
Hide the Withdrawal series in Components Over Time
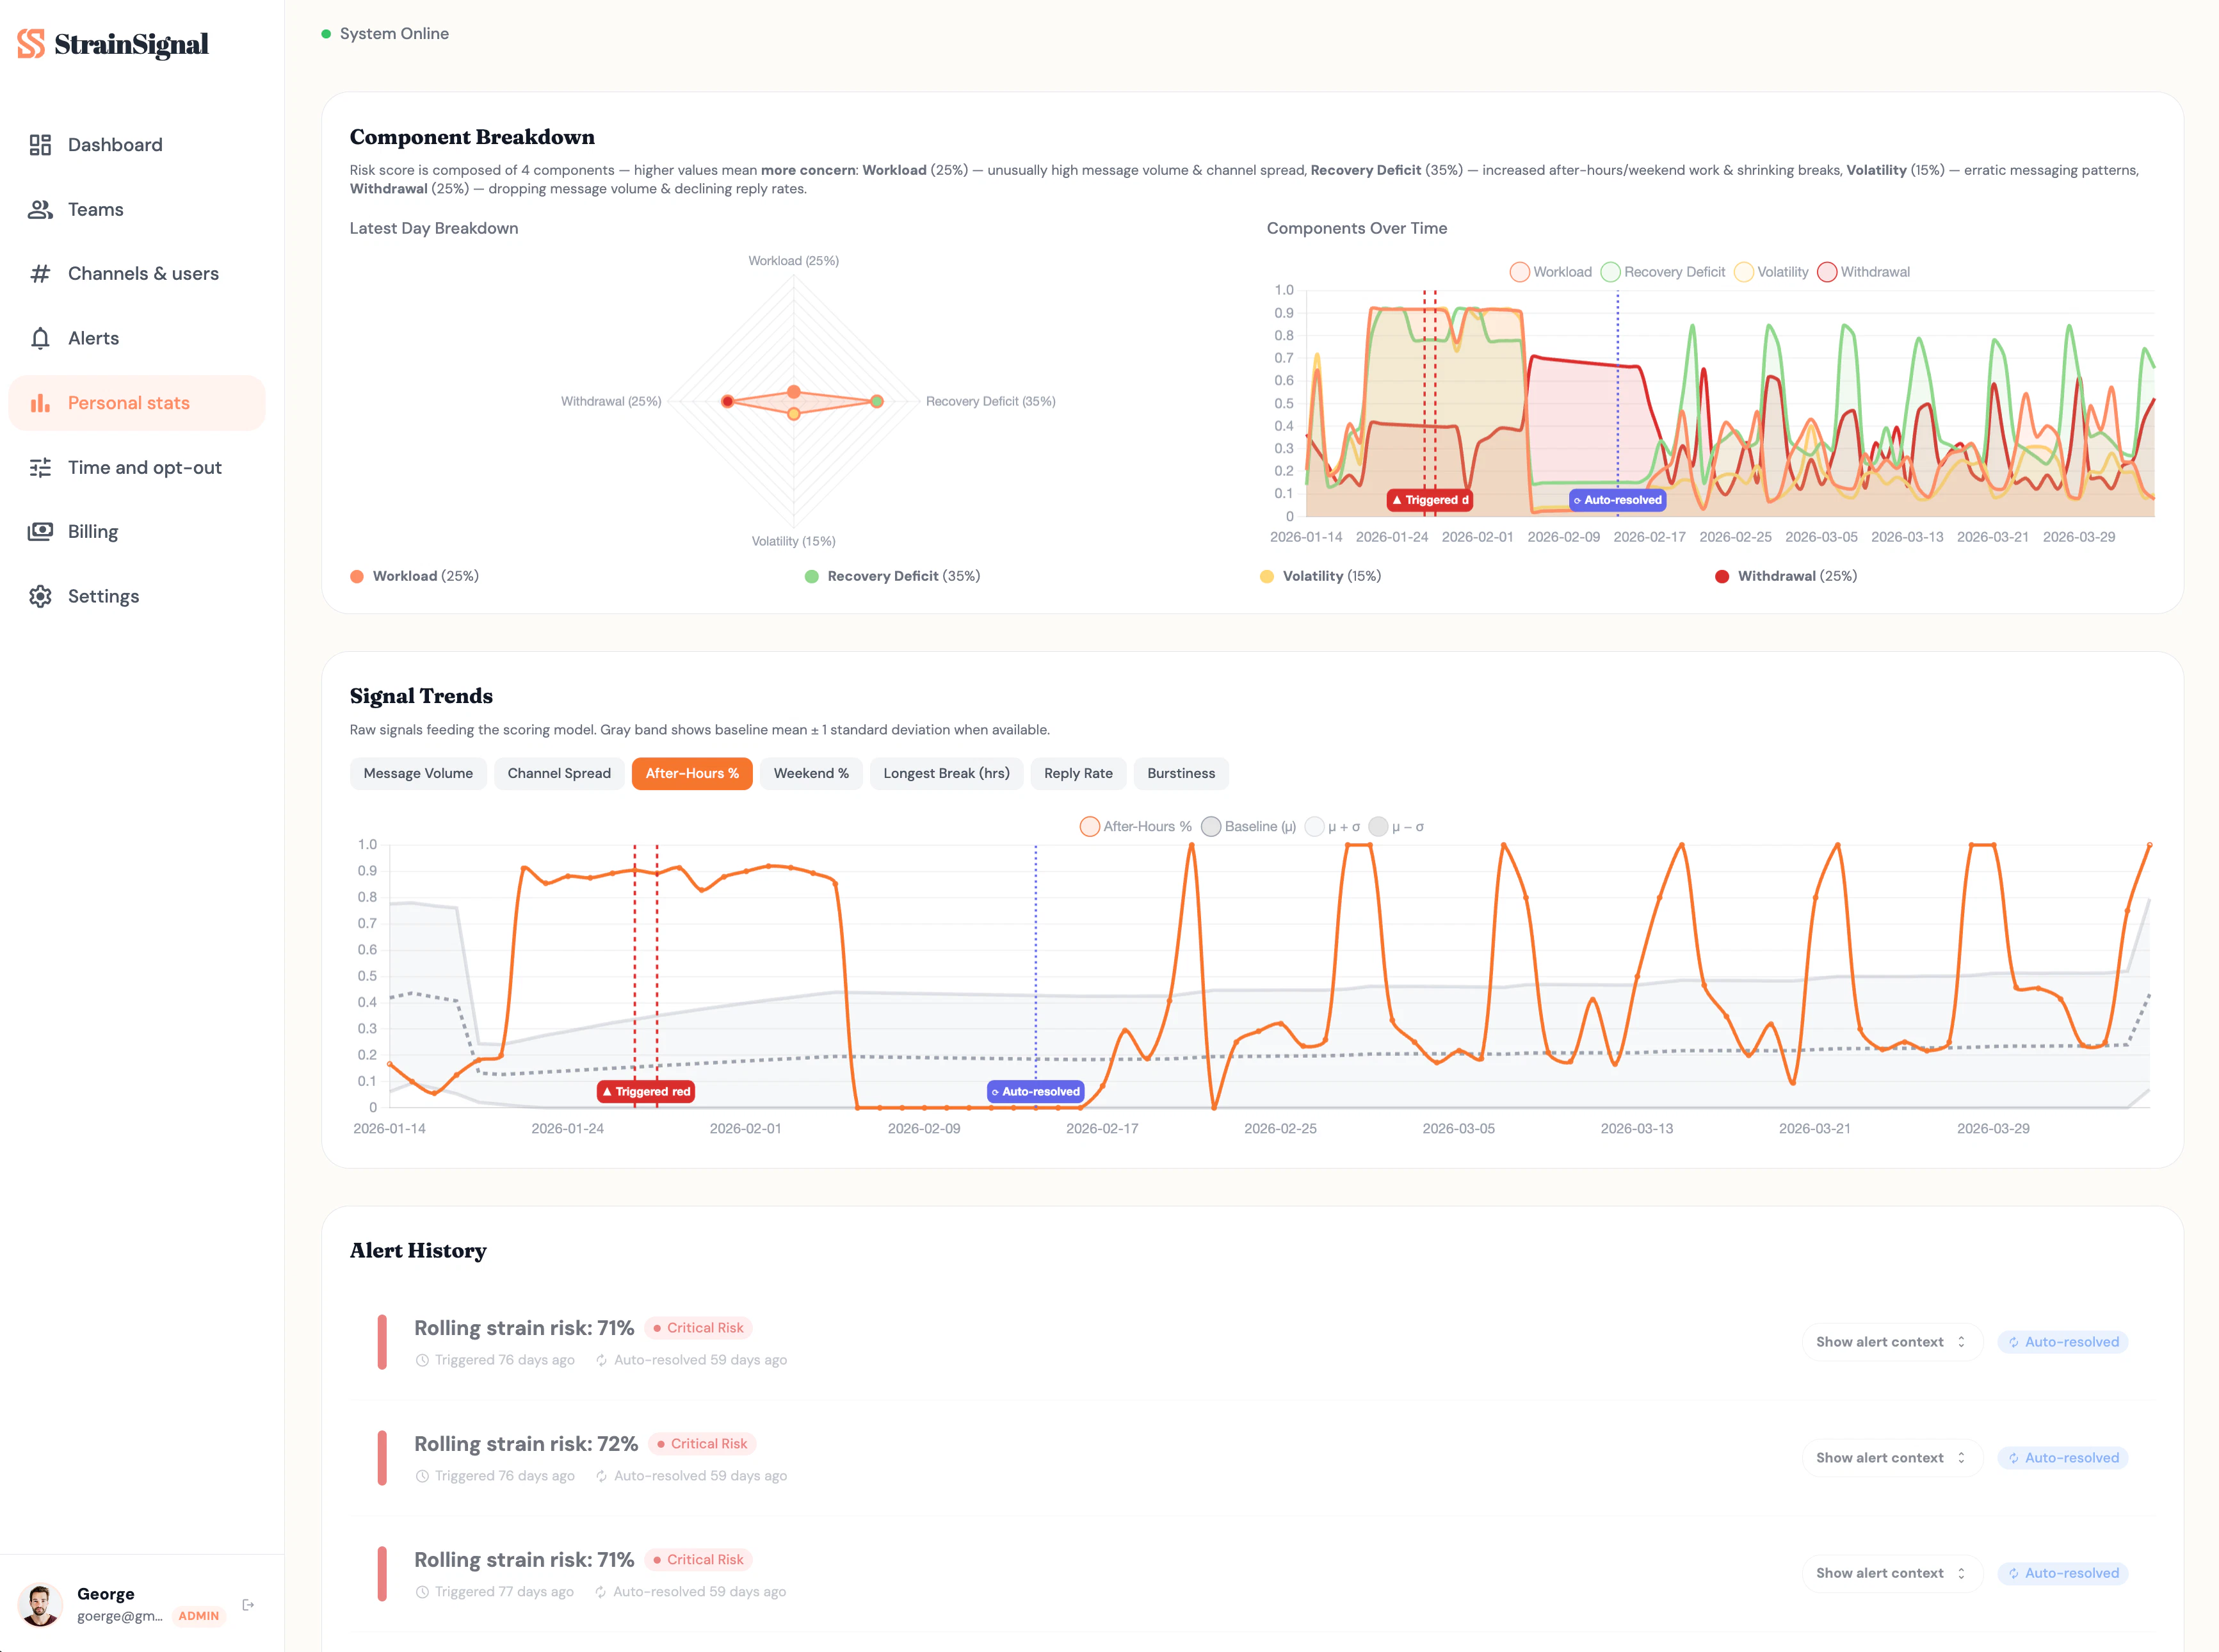point(1866,271)
